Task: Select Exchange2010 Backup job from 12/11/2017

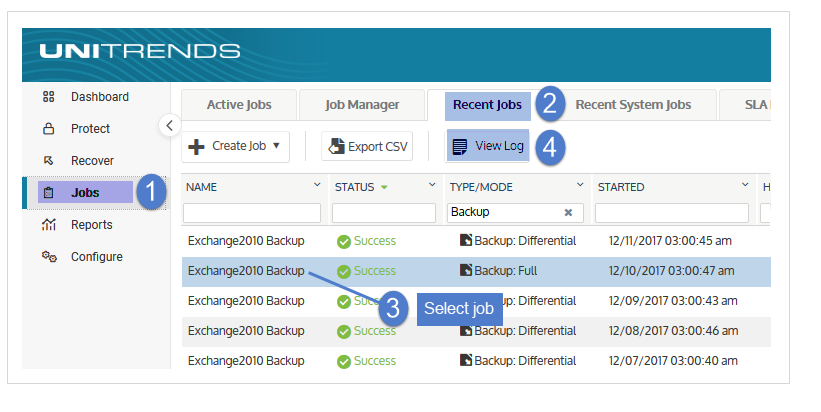Action: 246,241
